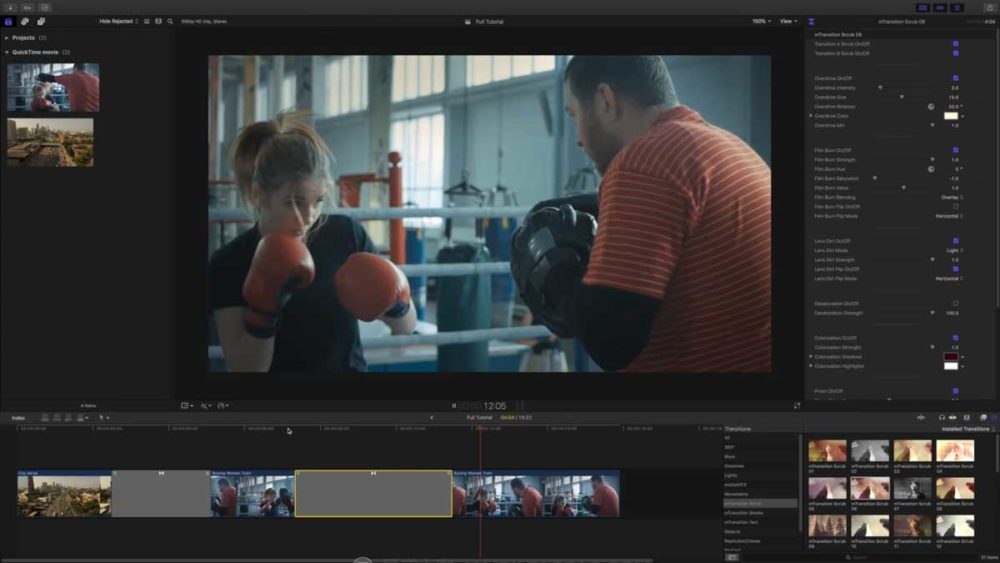The height and width of the screenshot is (563, 1000).
Task: Open the viewer View dropdown menu
Action: (788, 21)
